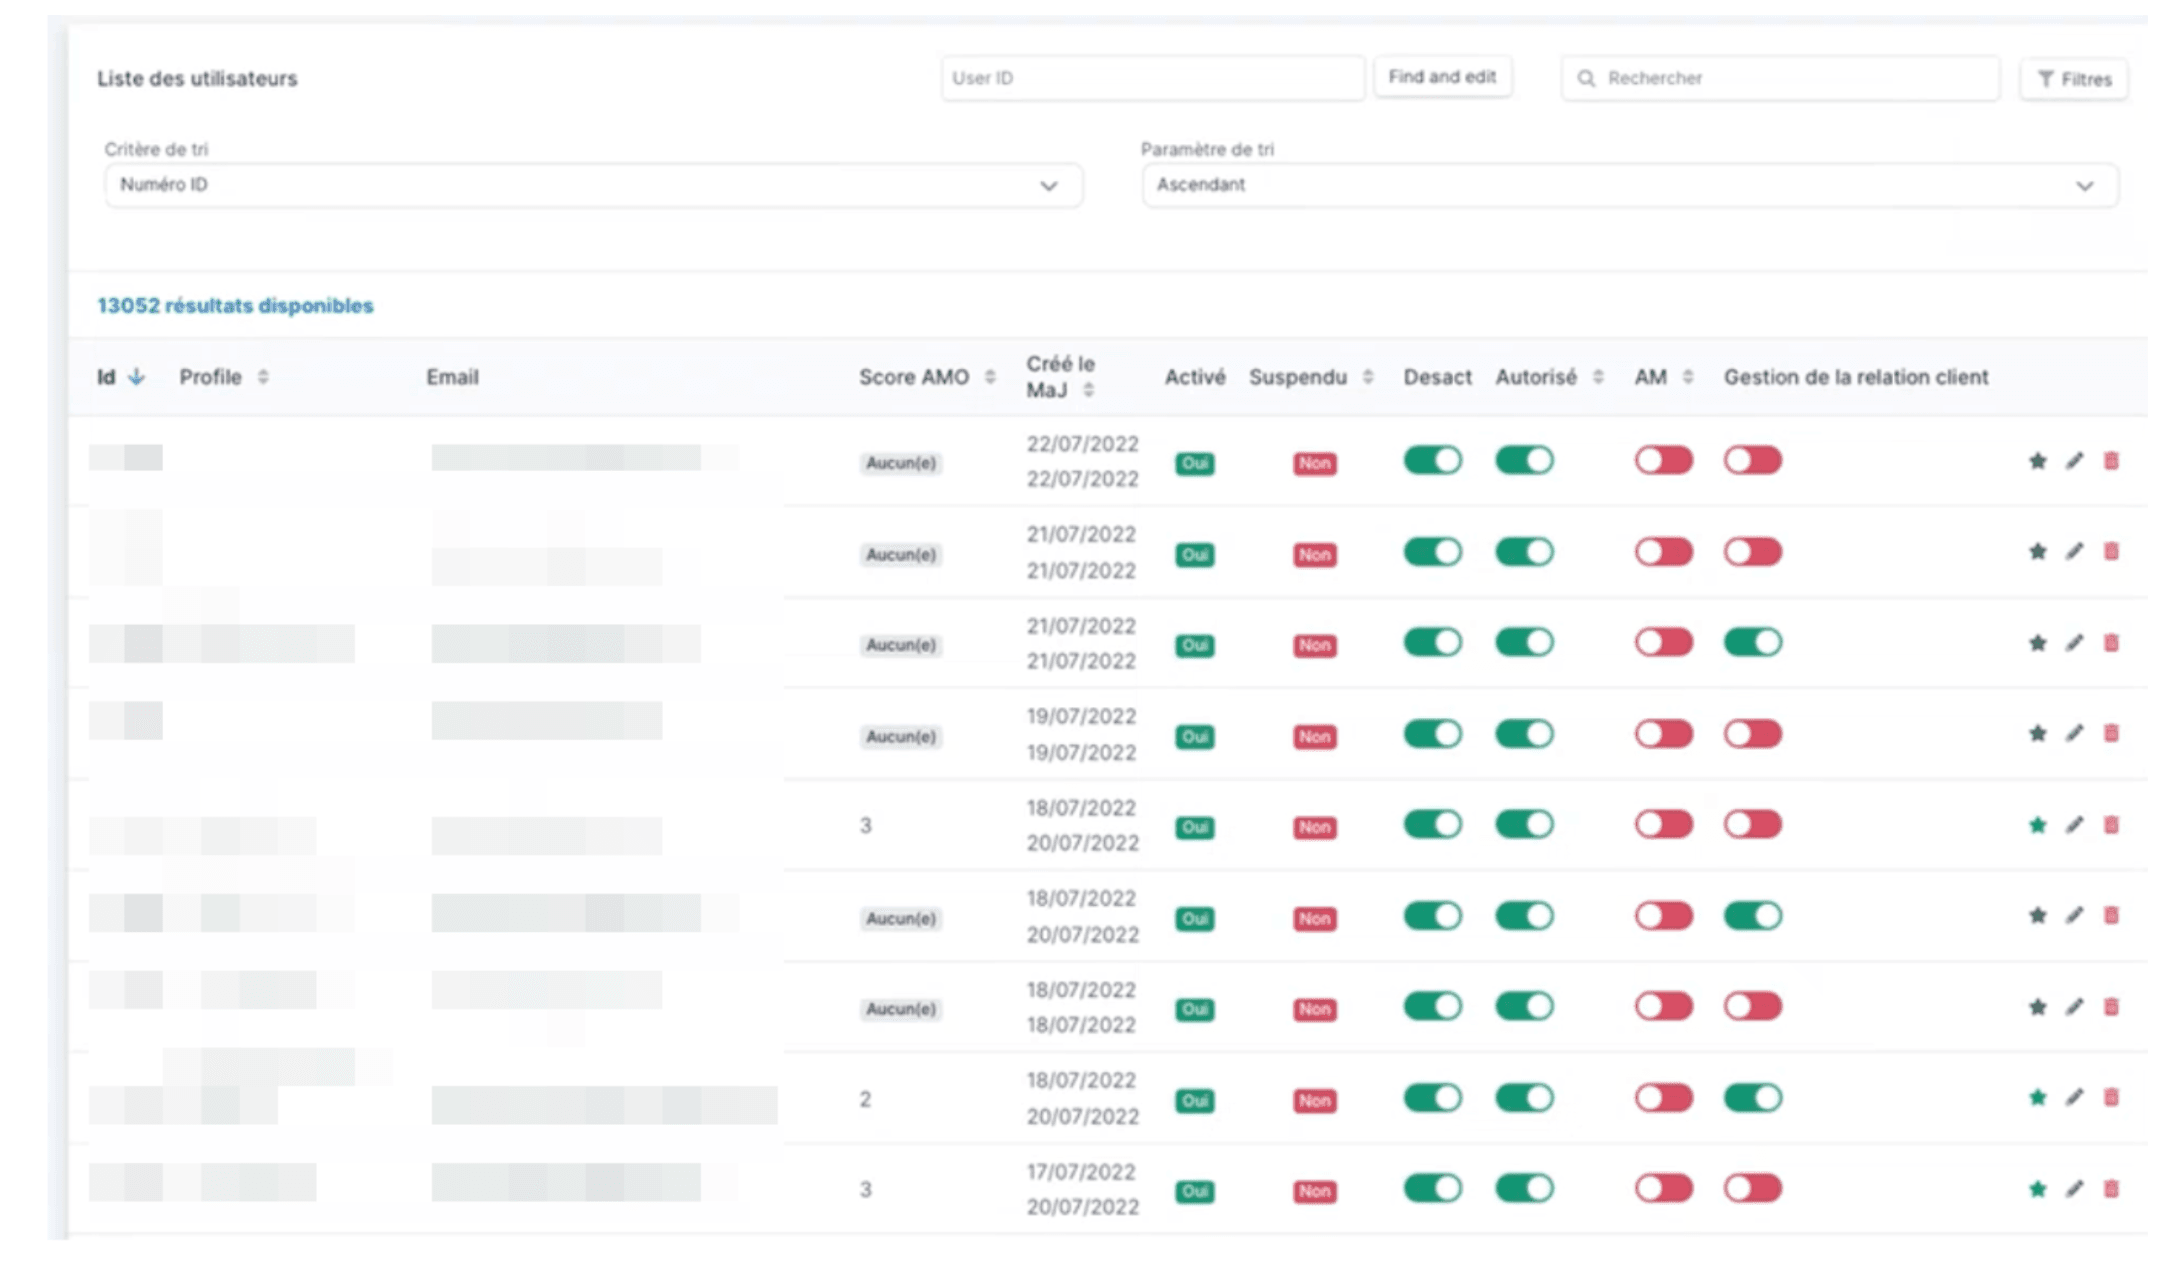
Task: Toggle green star on the 17/07/2022 row
Action: (x=2037, y=1189)
